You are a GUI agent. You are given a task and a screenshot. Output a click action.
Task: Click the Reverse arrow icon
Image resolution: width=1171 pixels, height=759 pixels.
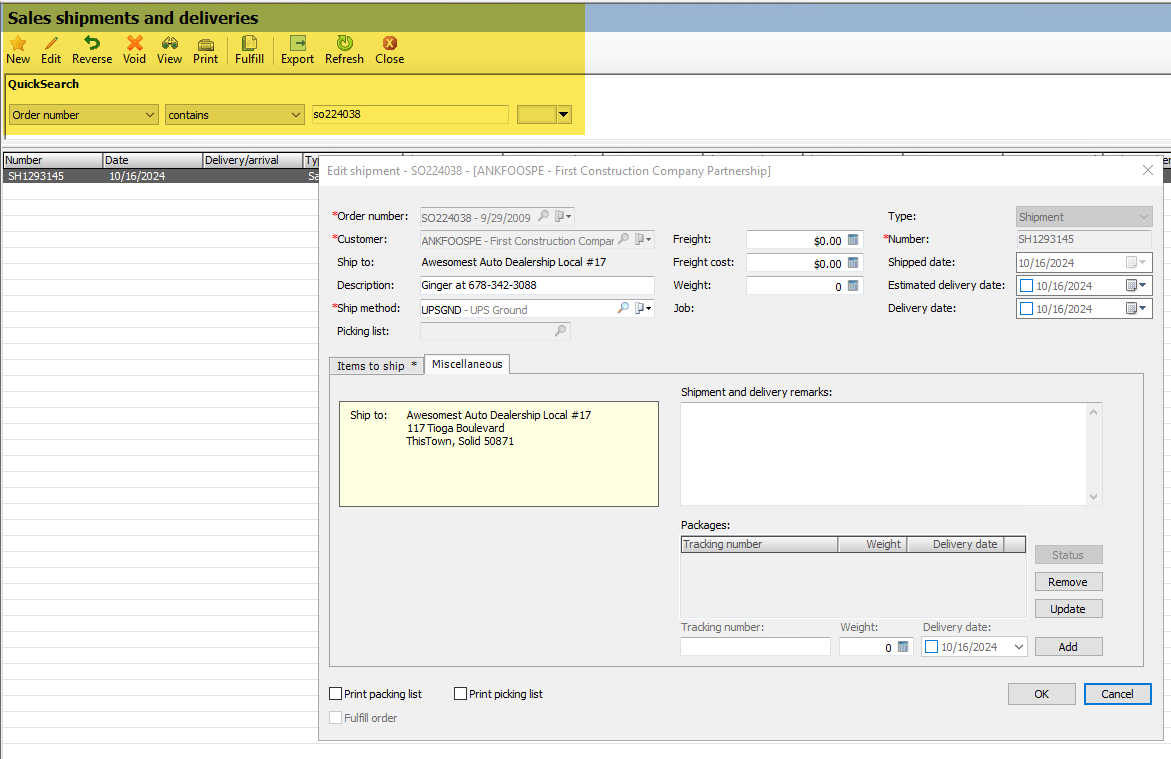click(x=92, y=43)
